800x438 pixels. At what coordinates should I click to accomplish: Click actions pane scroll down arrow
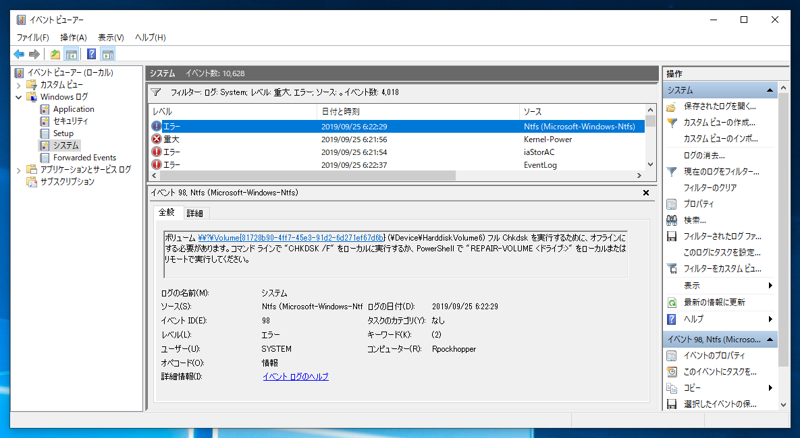click(x=784, y=405)
